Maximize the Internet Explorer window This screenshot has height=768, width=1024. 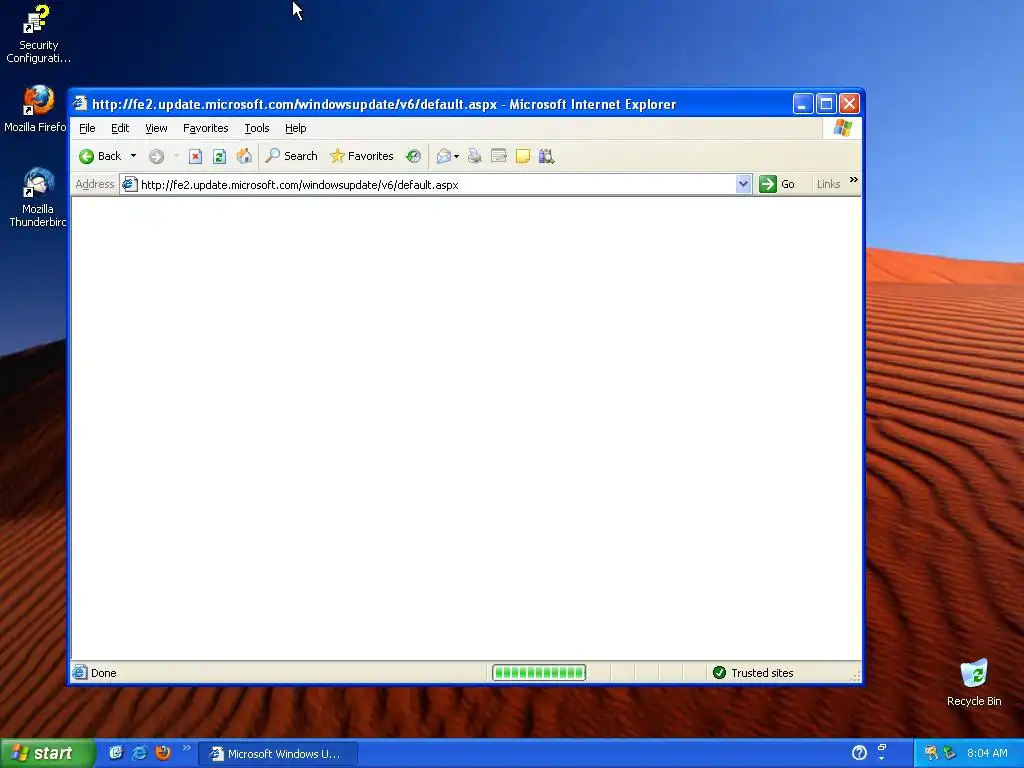coord(825,103)
